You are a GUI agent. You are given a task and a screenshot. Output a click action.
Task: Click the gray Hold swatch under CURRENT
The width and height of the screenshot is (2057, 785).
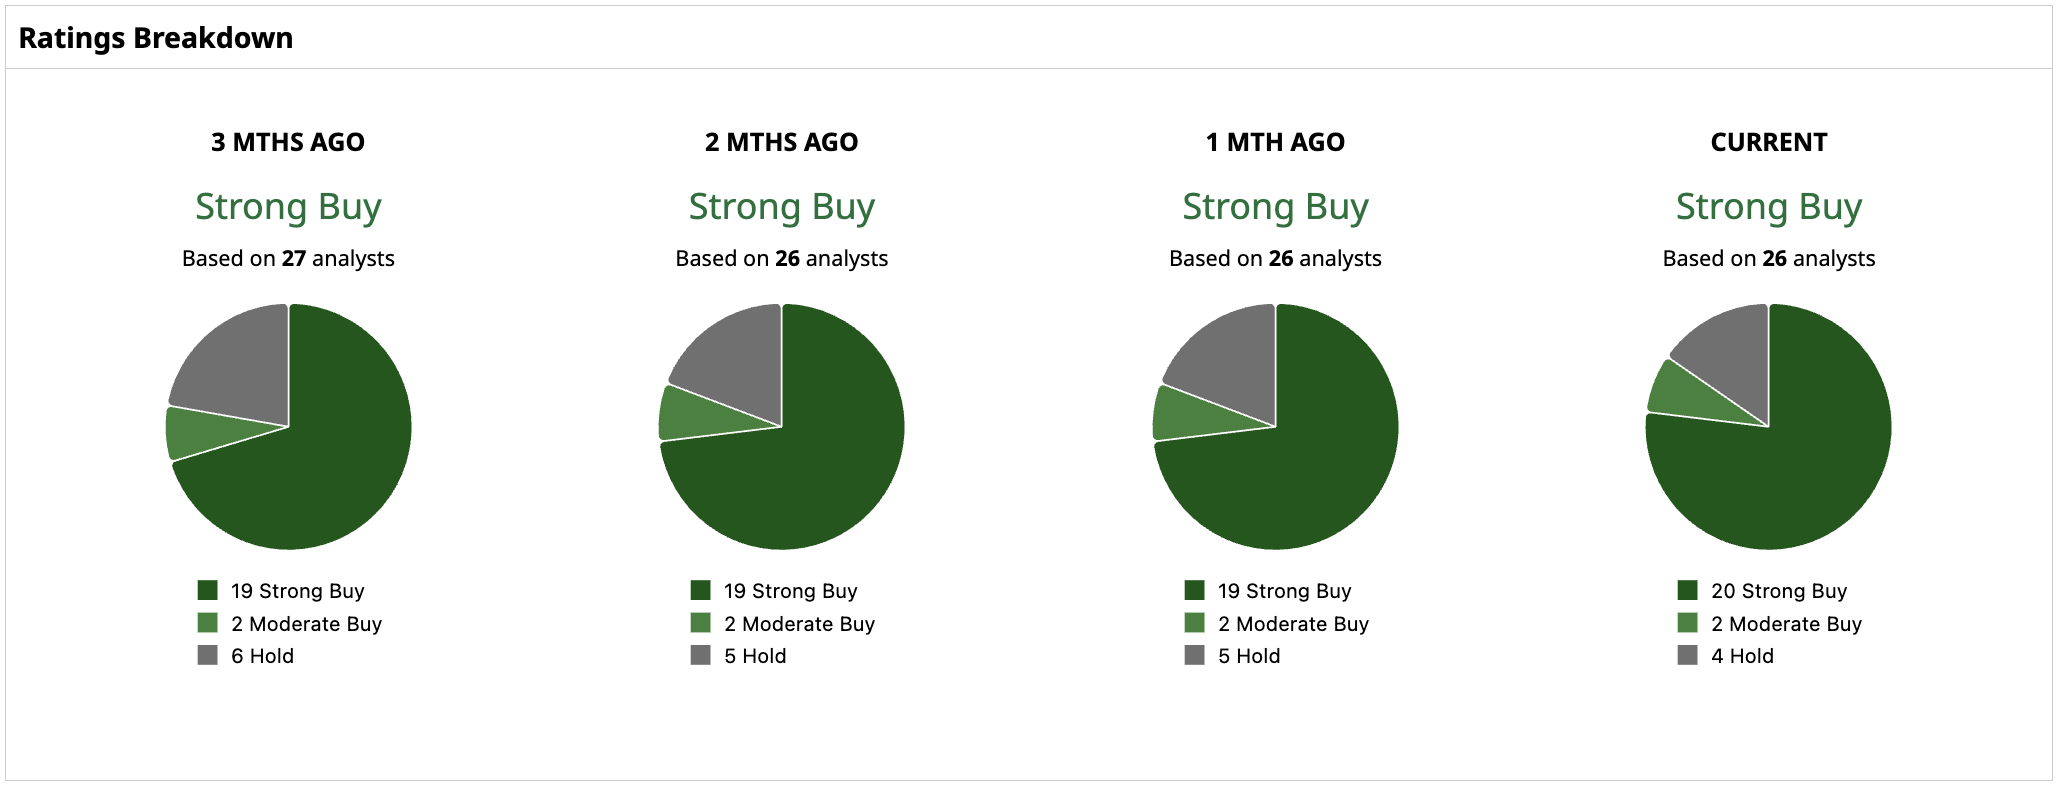point(1687,655)
